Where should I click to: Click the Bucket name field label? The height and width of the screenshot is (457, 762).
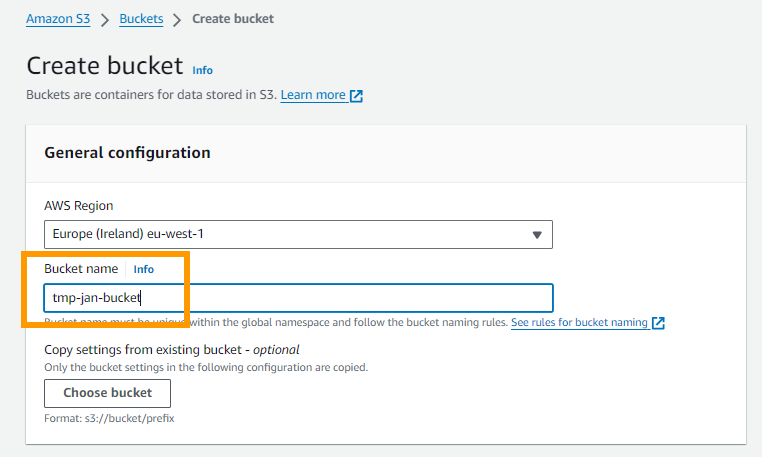coord(80,269)
